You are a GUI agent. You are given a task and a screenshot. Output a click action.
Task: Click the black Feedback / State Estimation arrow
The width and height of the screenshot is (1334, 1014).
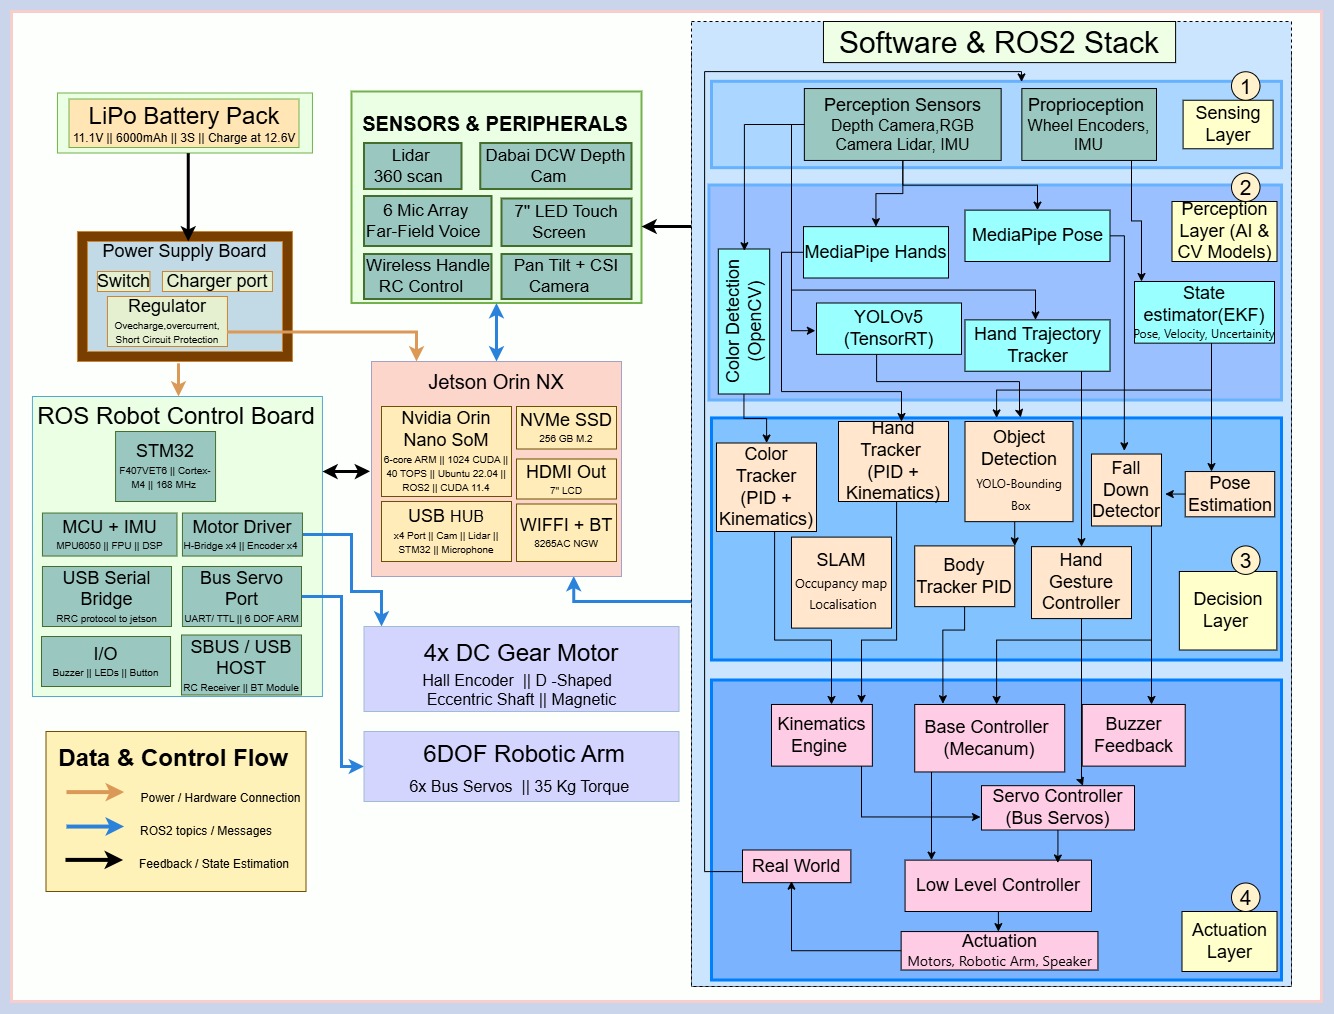click(x=95, y=859)
